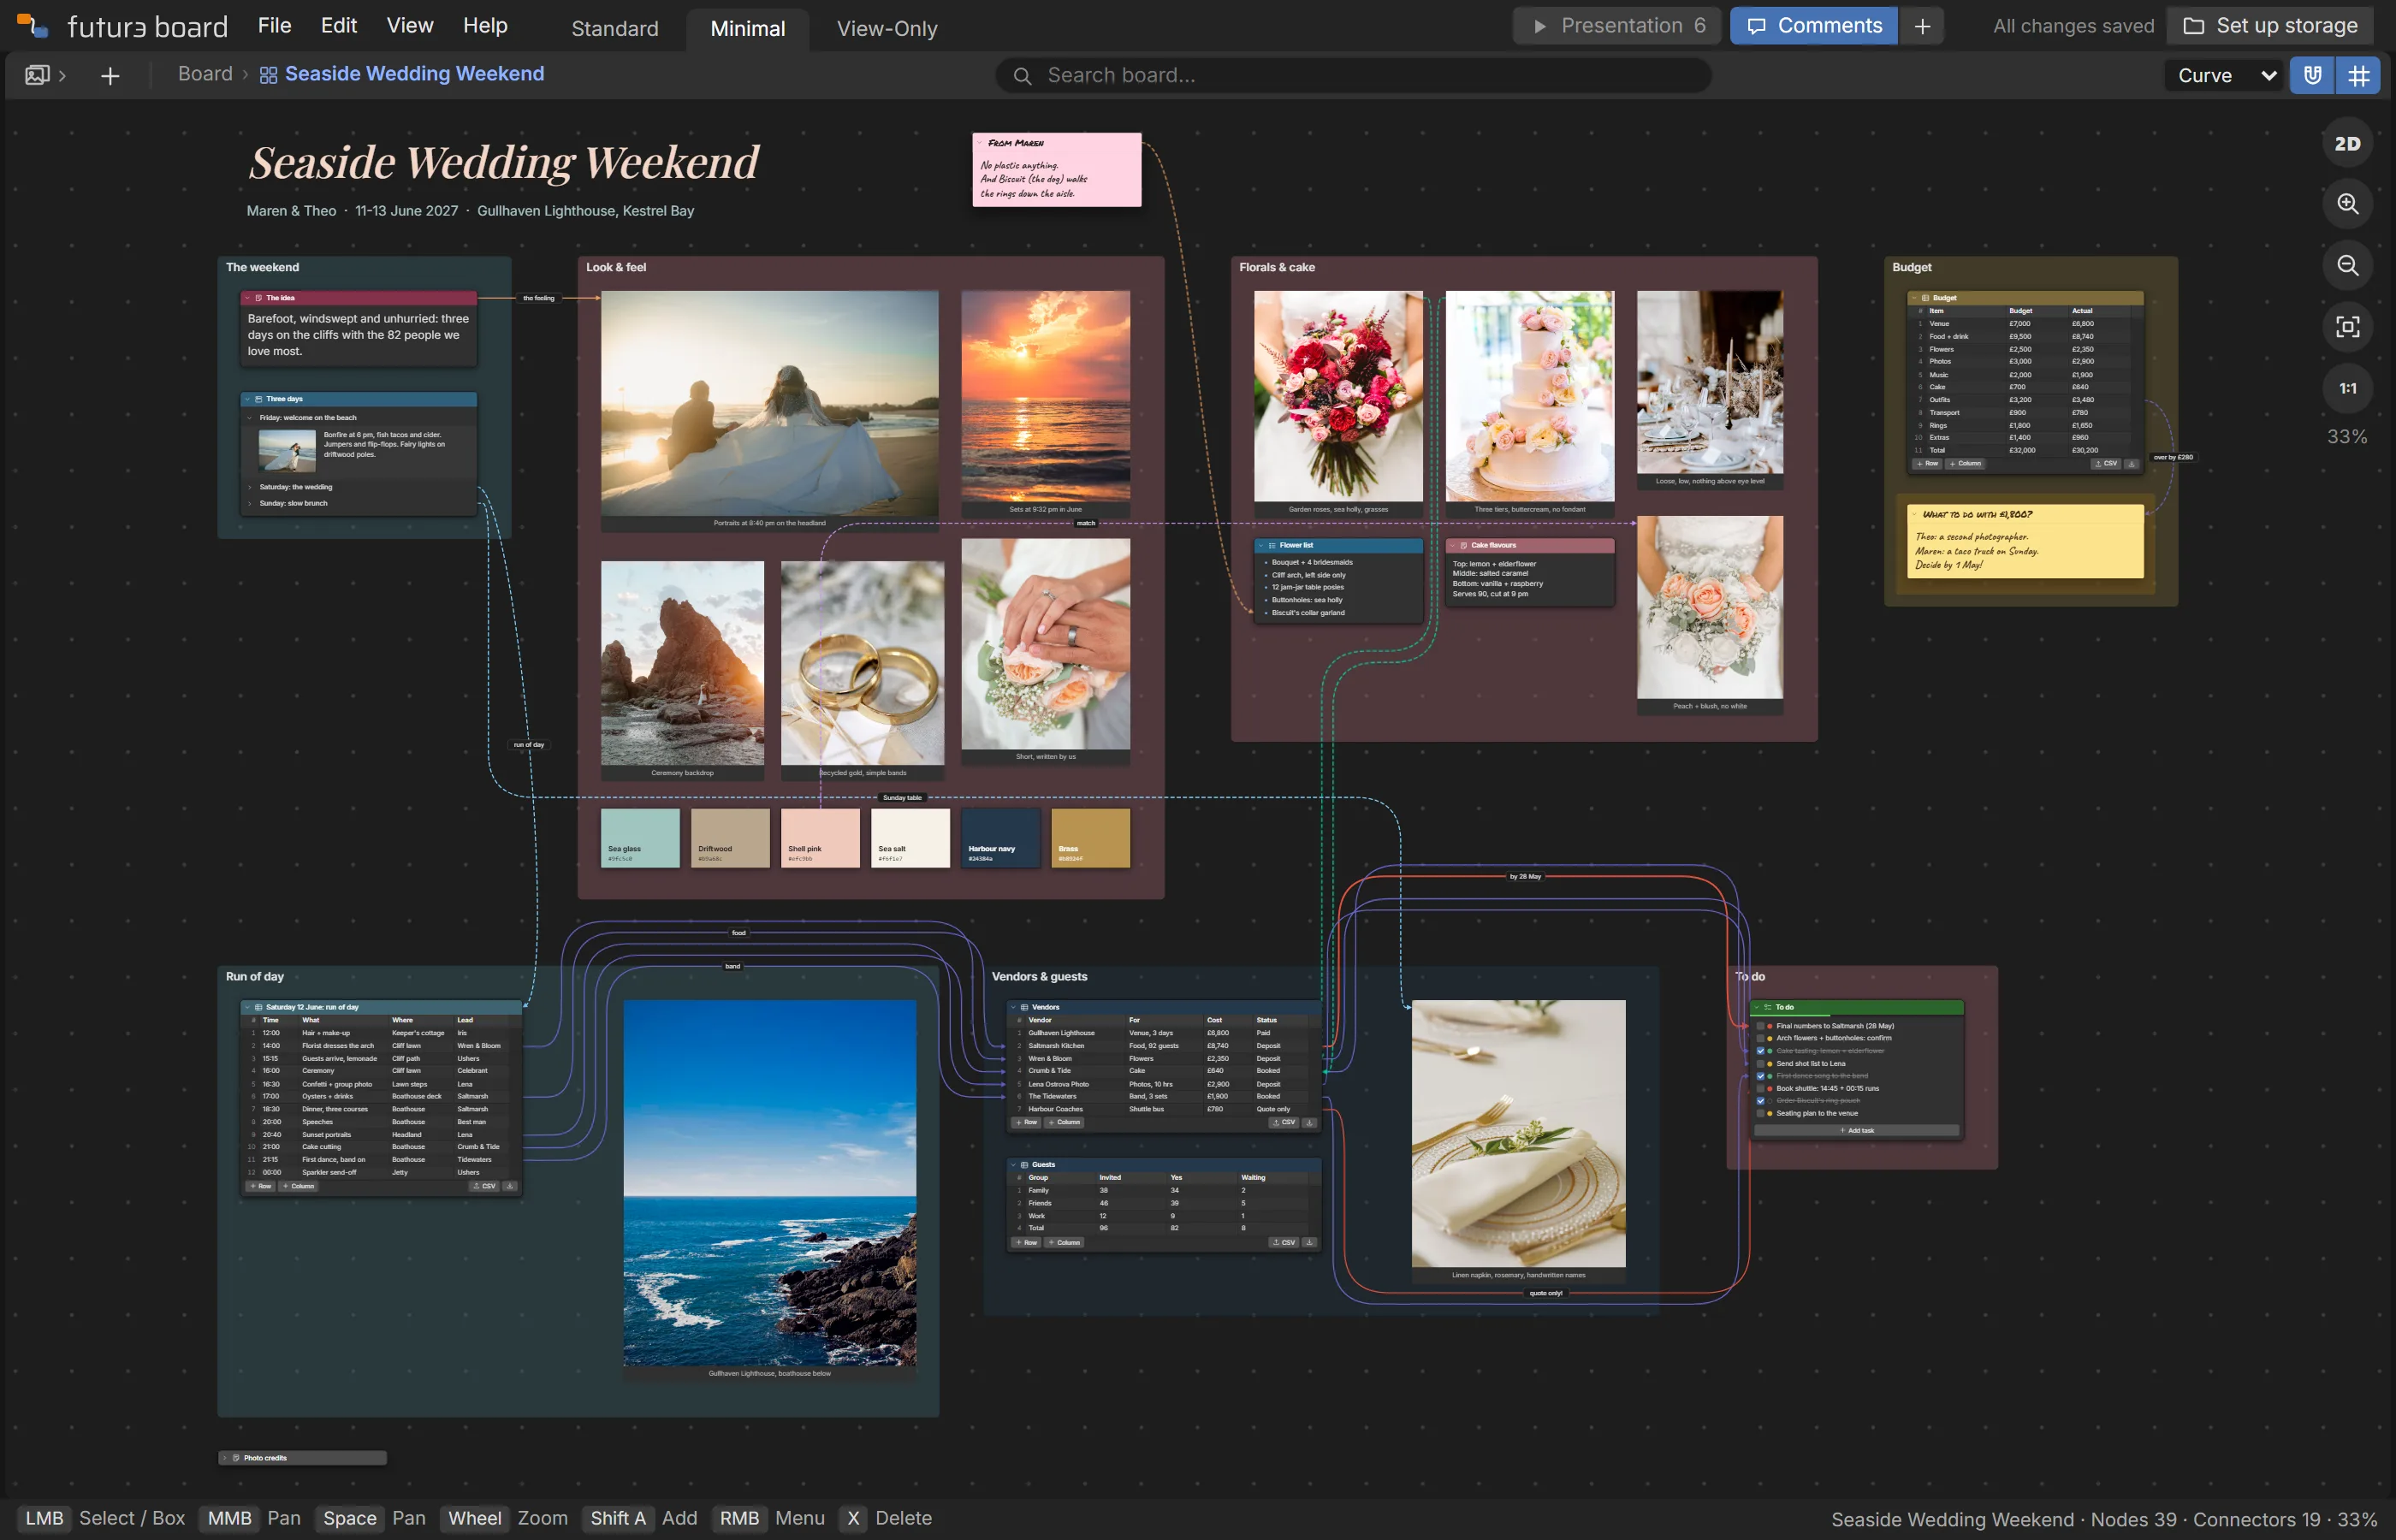This screenshot has width=2396, height=1540.
Task: Open the Curve connector style dropdown
Action: 2225,75
